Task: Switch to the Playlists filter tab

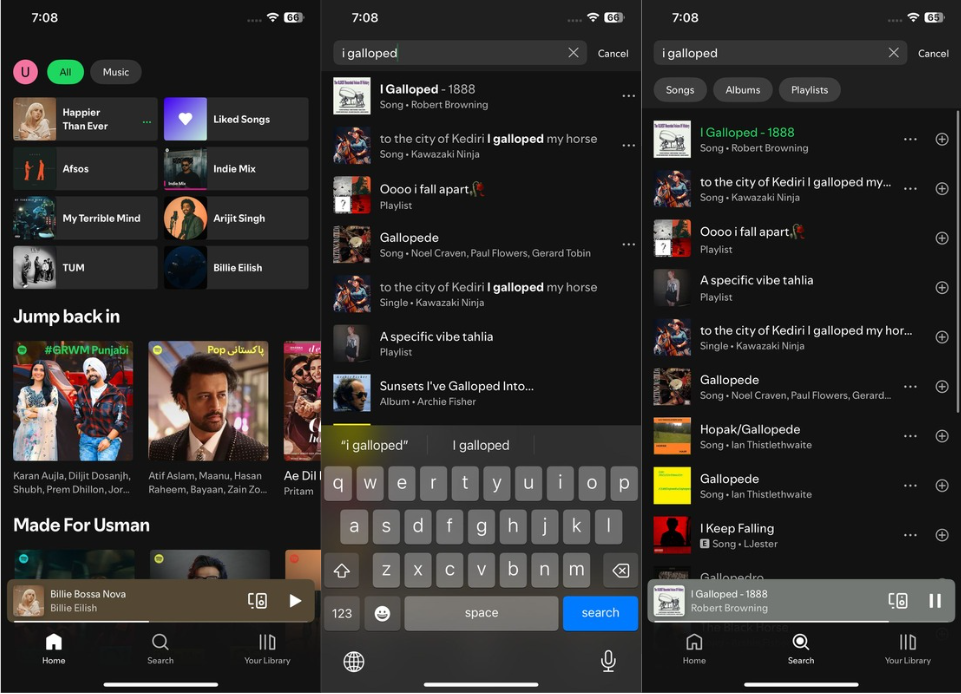Action: (x=809, y=89)
